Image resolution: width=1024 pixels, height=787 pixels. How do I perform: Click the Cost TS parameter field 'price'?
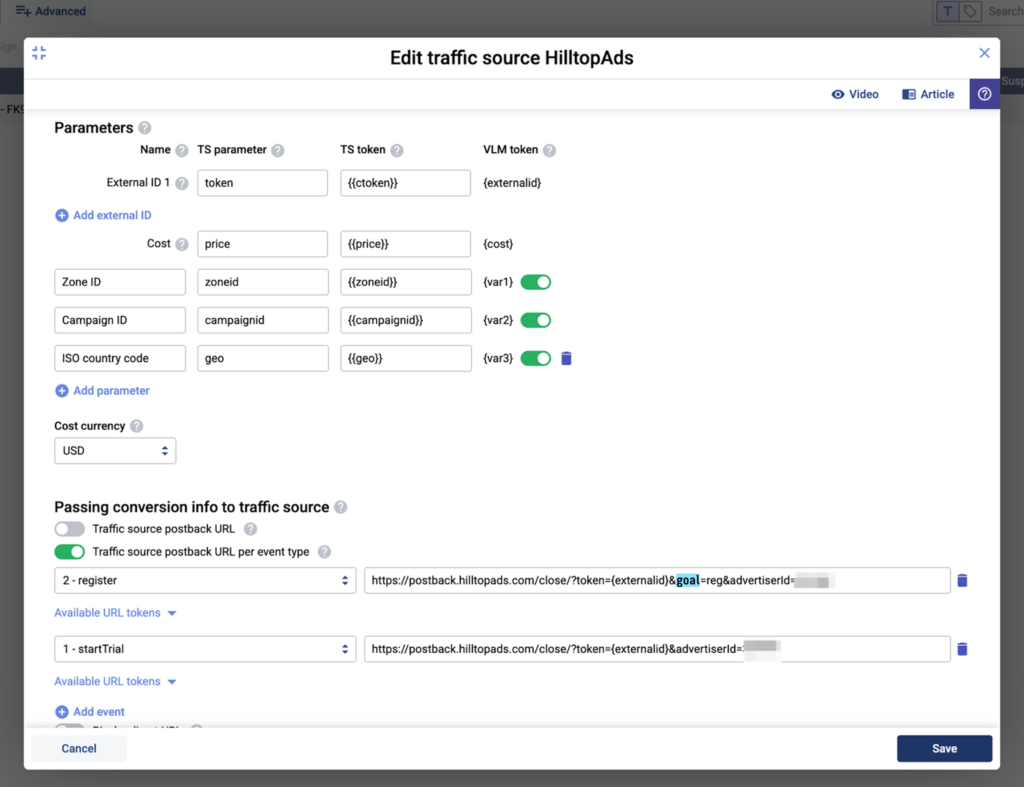(263, 244)
